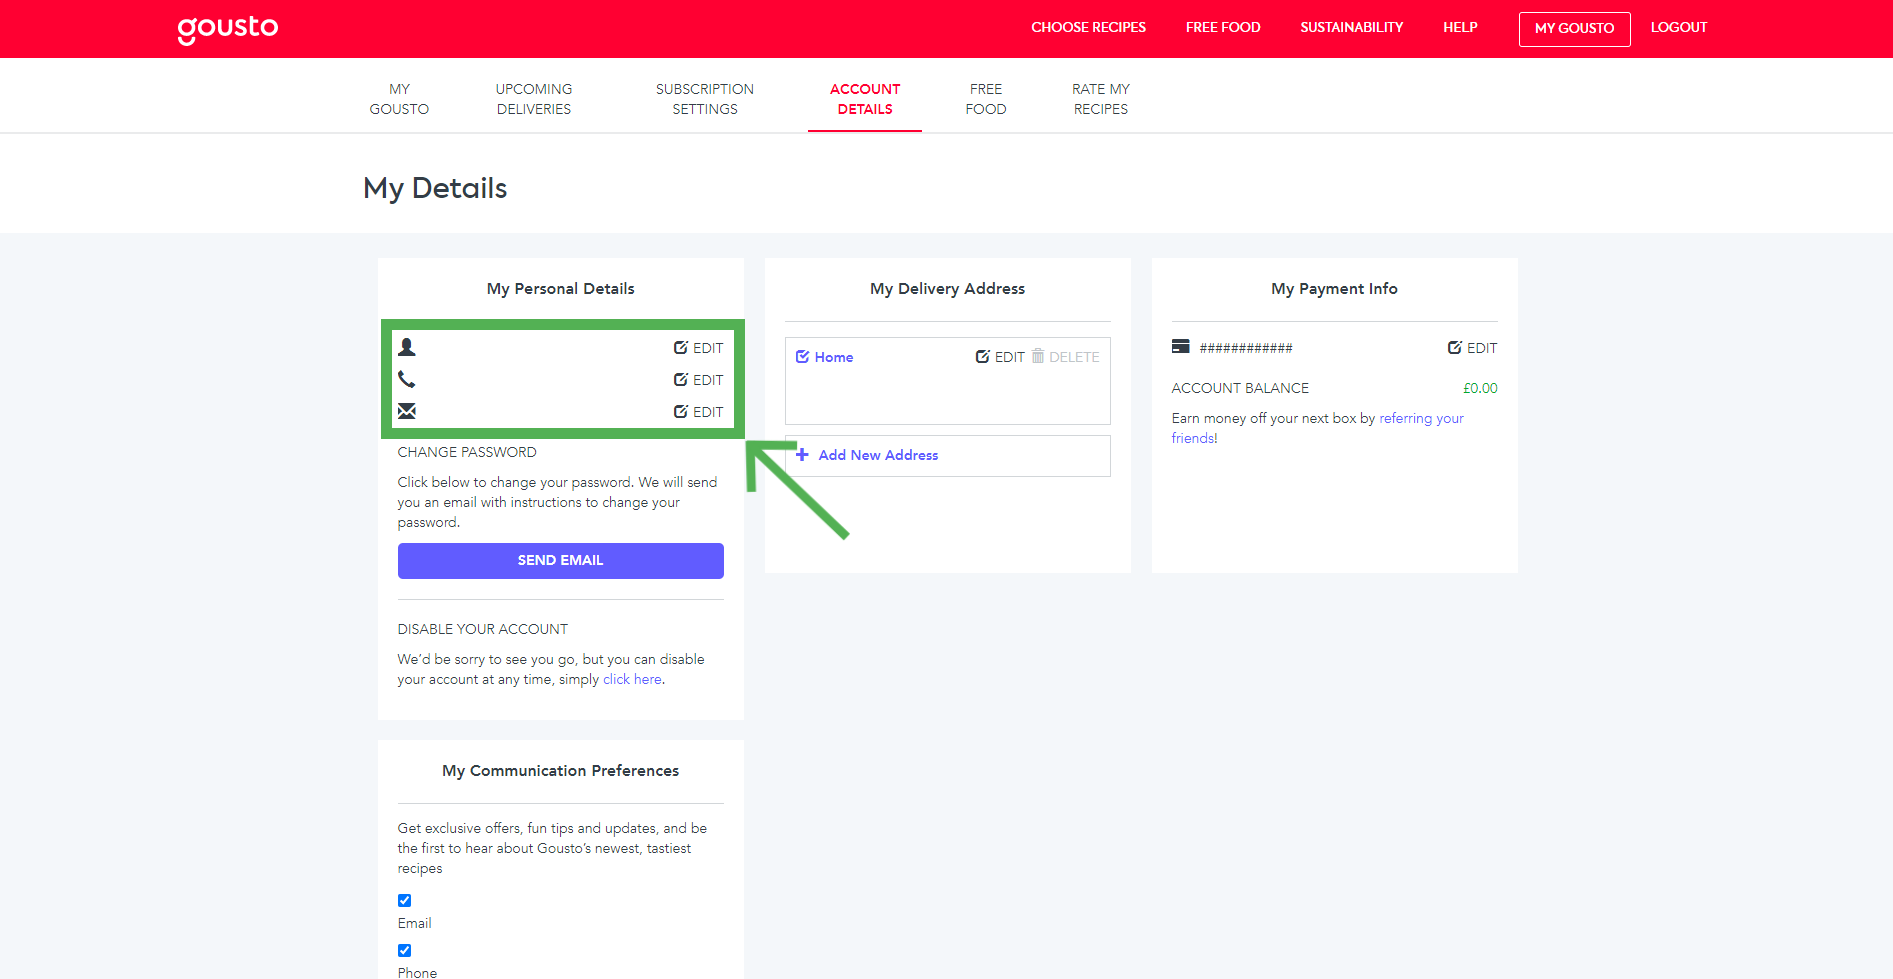Click ACCOUNT BALANCE label
Image resolution: width=1893 pixels, height=979 pixels.
pyautogui.click(x=1240, y=388)
